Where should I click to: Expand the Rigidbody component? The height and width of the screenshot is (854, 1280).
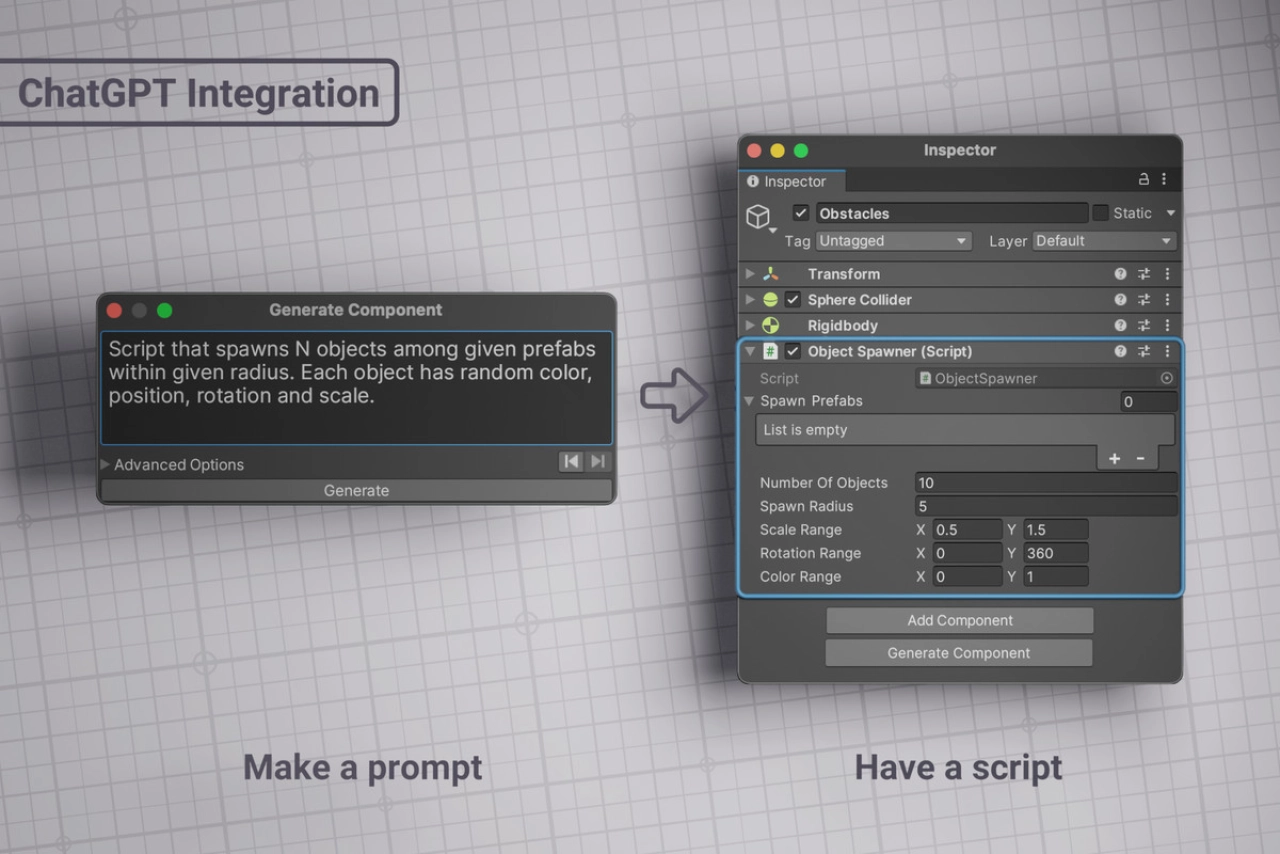(x=750, y=326)
